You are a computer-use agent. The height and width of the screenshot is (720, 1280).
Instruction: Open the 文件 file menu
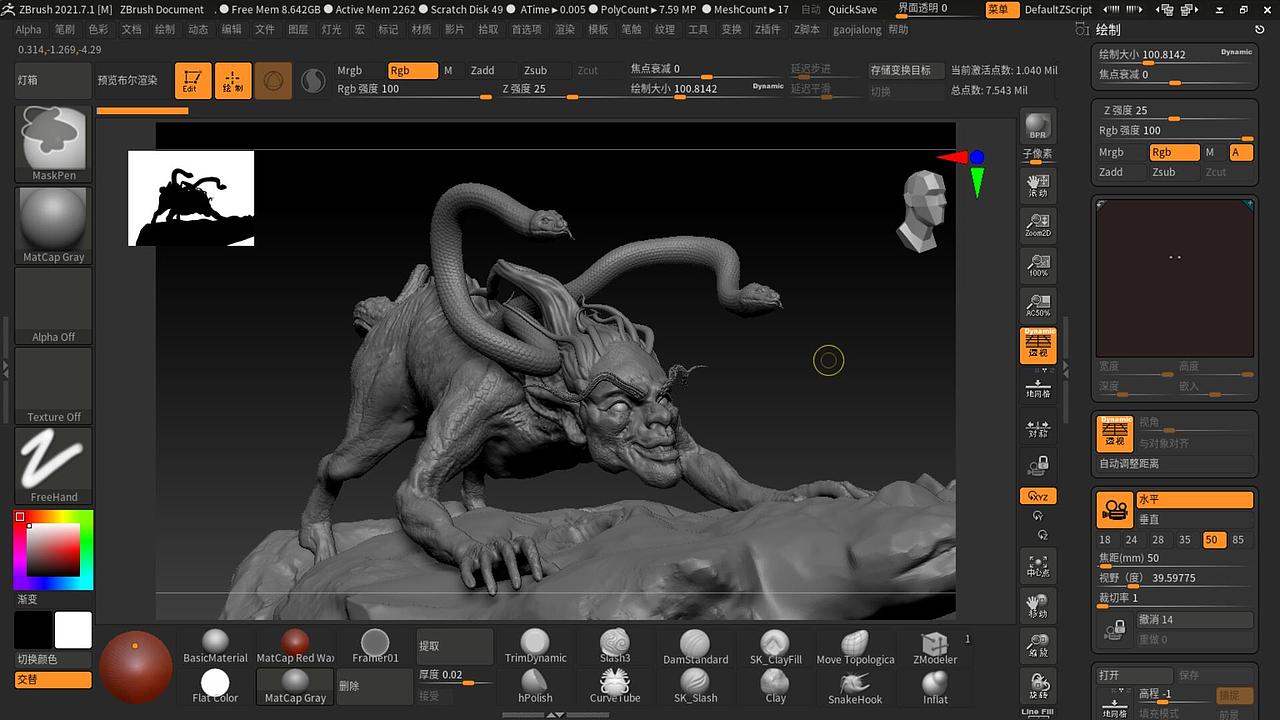264,30
